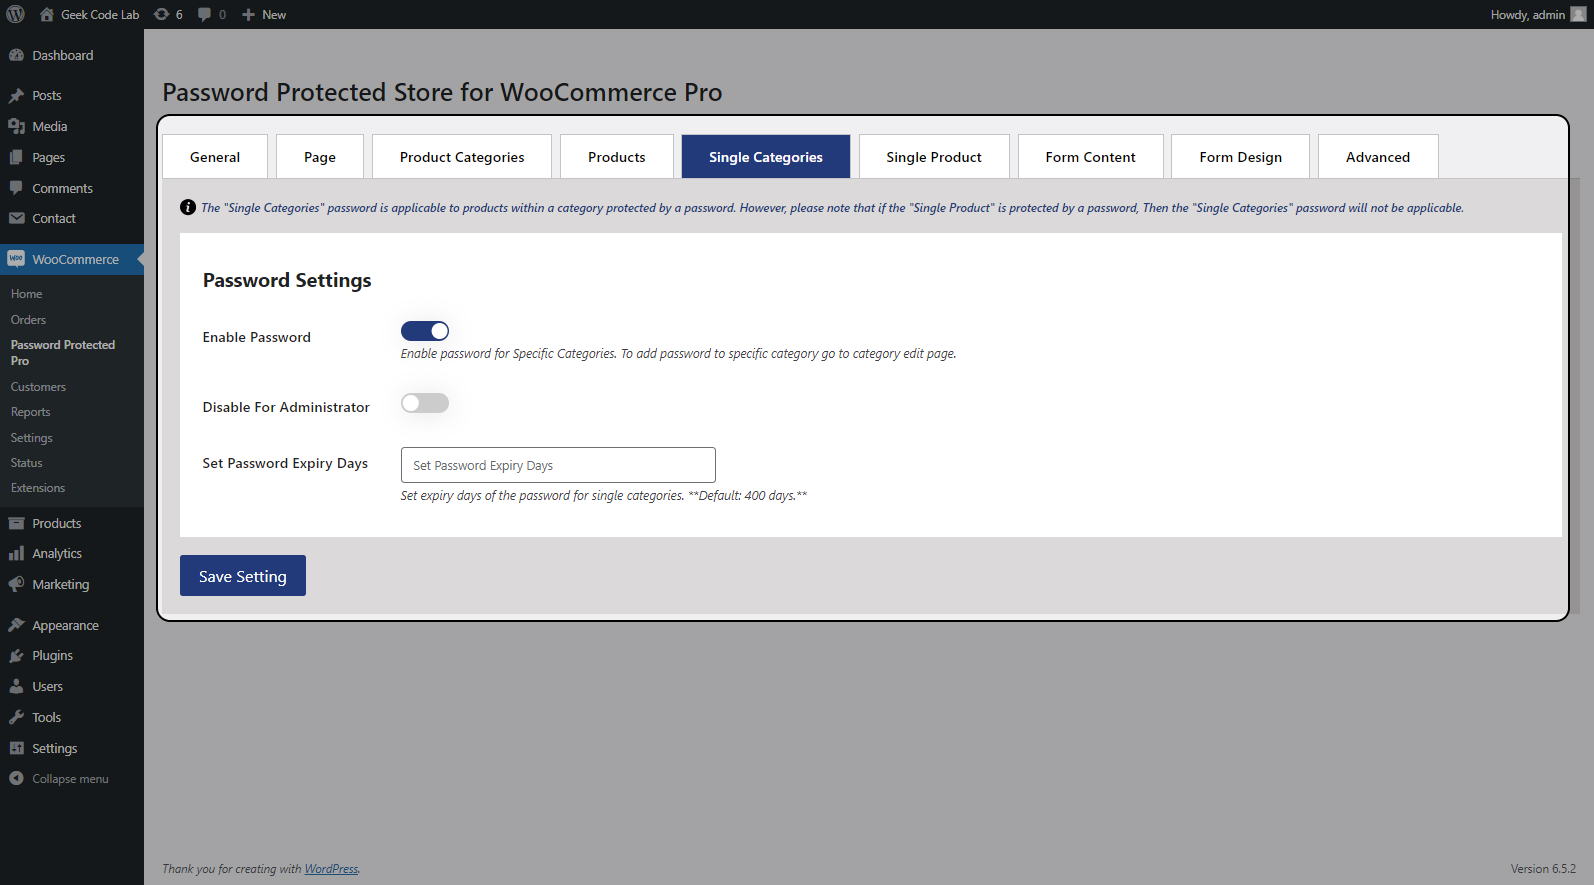
Task: Click the page title Password Protected Store
Action: pyautogui.click(x=442, y=92)
